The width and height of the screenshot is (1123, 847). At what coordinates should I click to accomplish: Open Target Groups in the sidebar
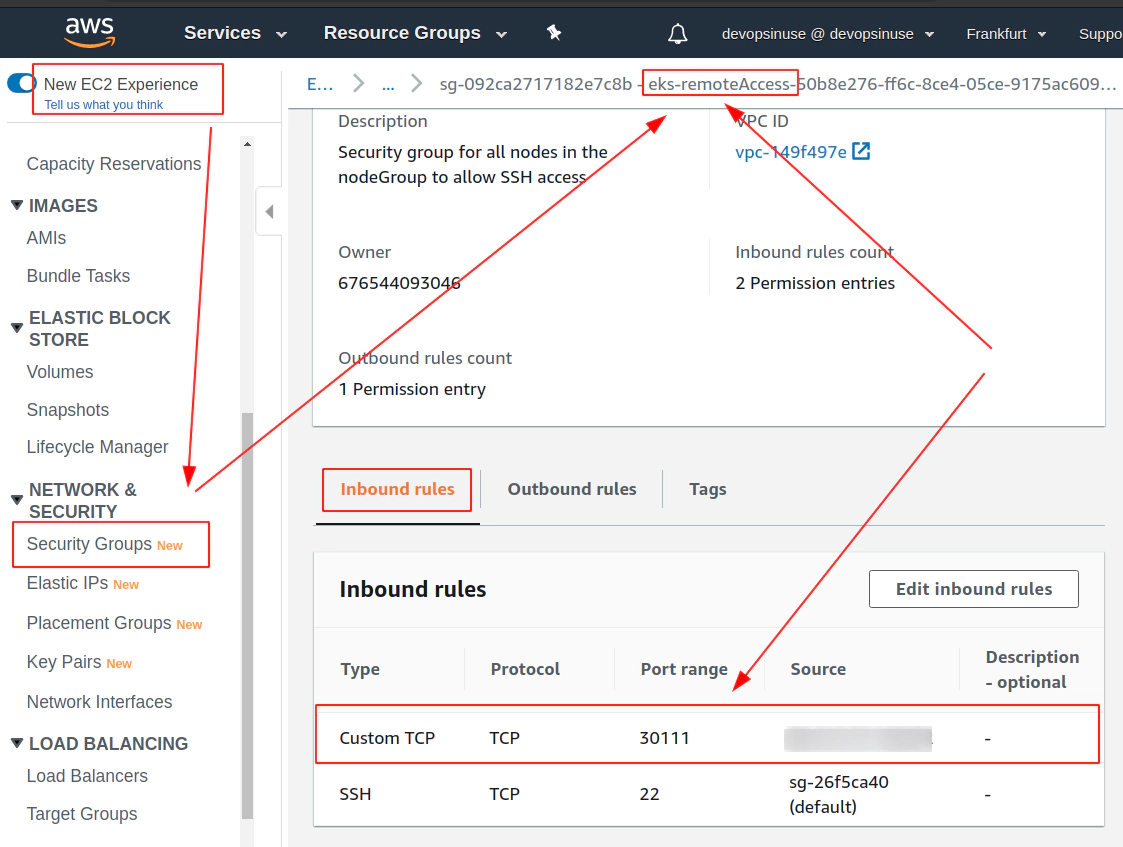(x=82, y=813)
